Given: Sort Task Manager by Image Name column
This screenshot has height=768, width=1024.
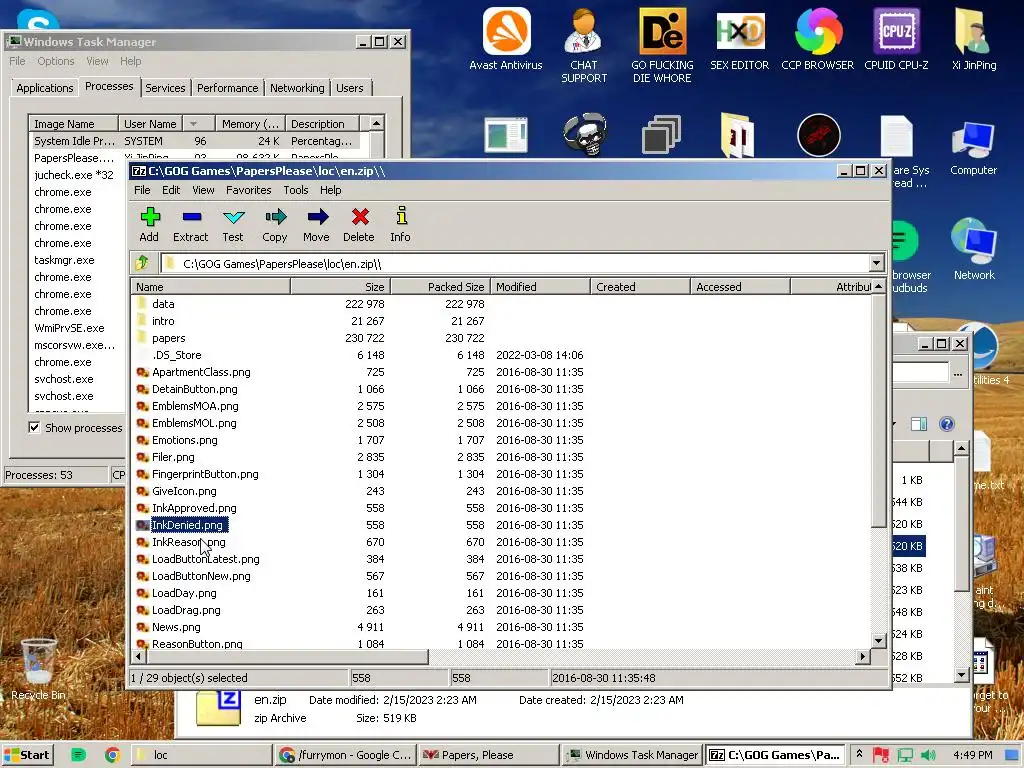Looking at the screenshot, I should point(73,123).
